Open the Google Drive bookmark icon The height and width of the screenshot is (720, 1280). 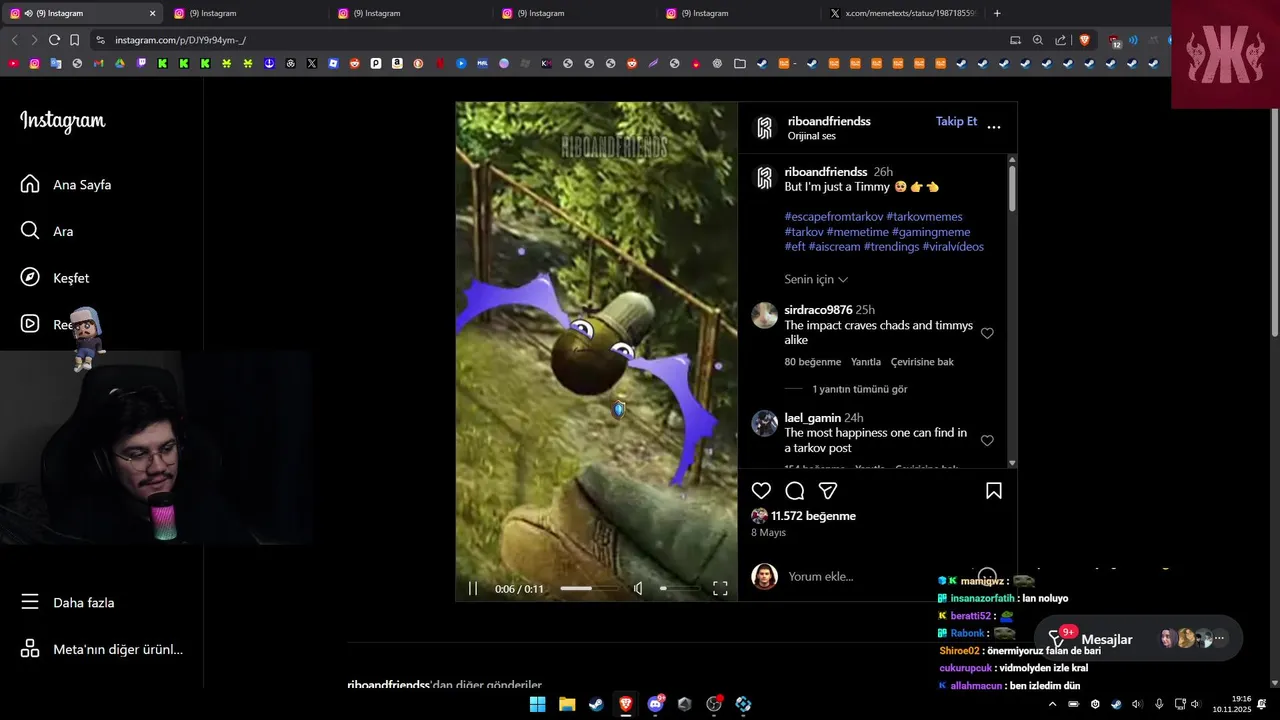point(119,63)
